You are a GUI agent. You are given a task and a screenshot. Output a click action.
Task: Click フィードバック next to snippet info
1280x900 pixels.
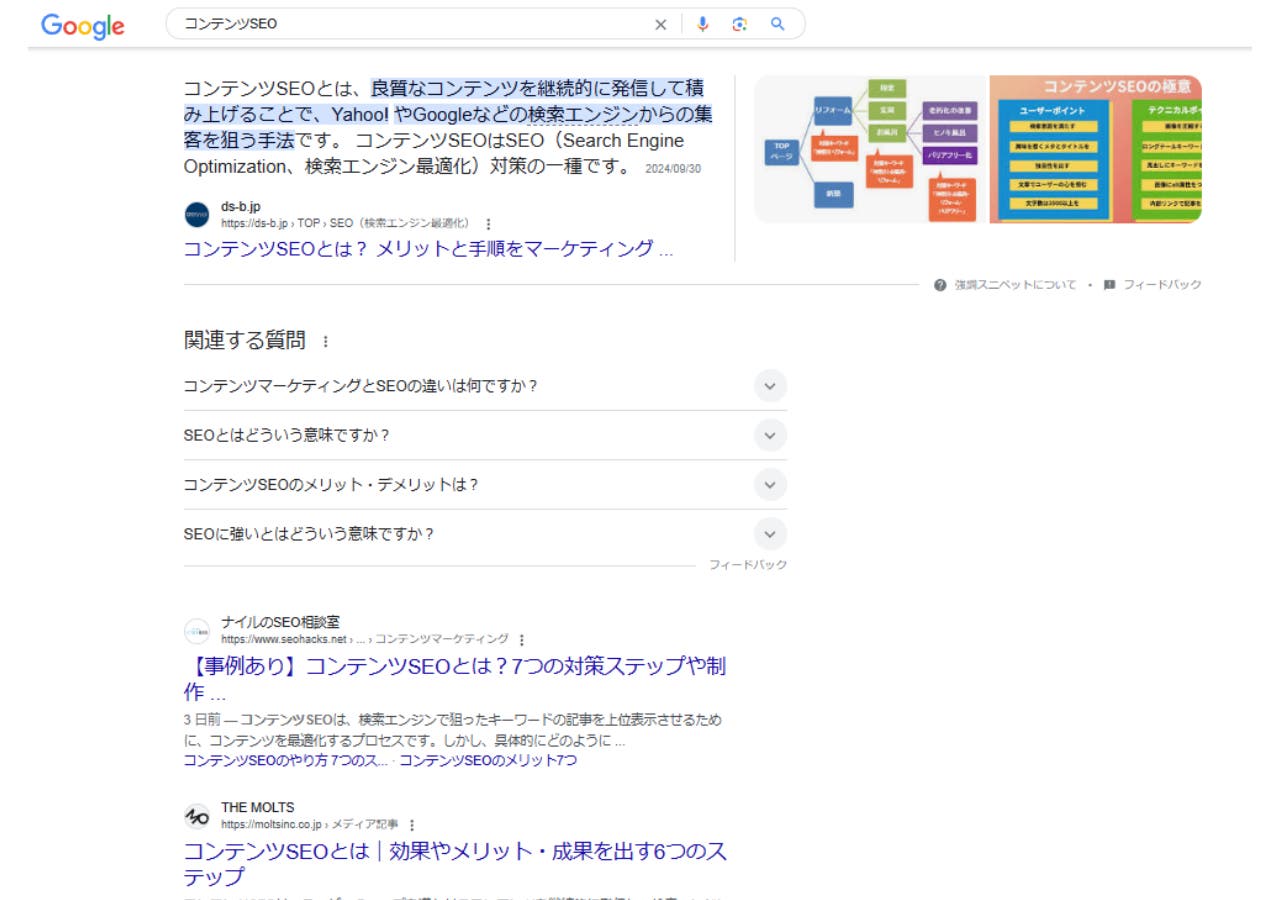click(1162, 285)
